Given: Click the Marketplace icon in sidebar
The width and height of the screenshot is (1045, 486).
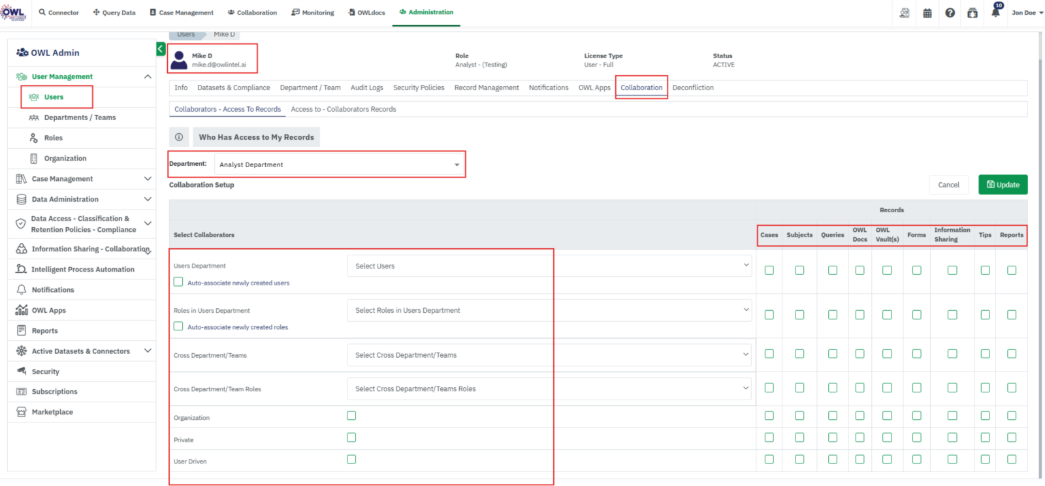Looking at the screenshot, I should point(21,412).
